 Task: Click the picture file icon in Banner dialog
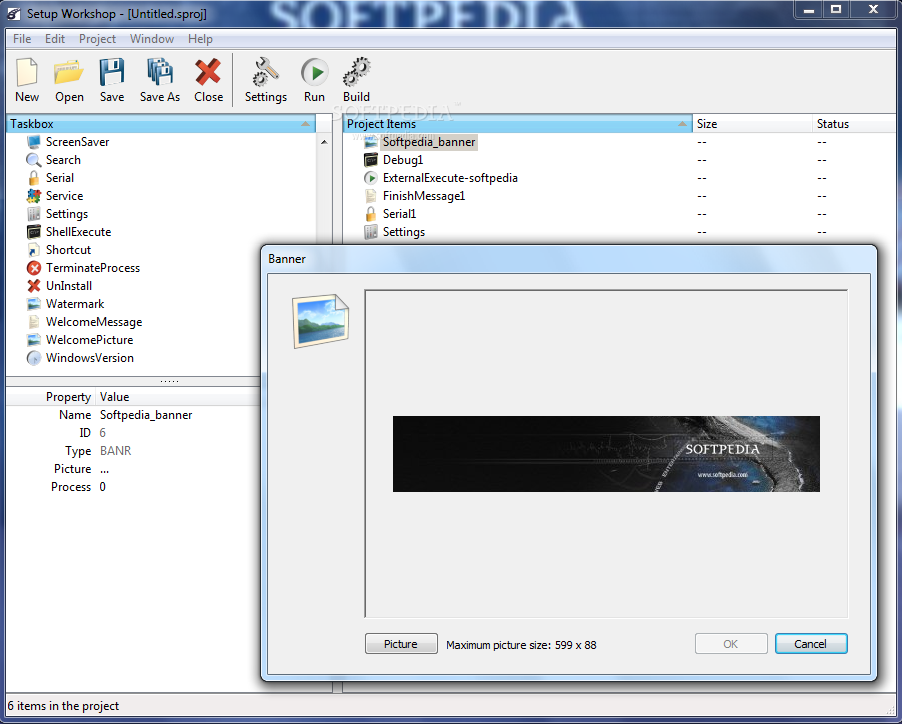click(x=321, y=321)
